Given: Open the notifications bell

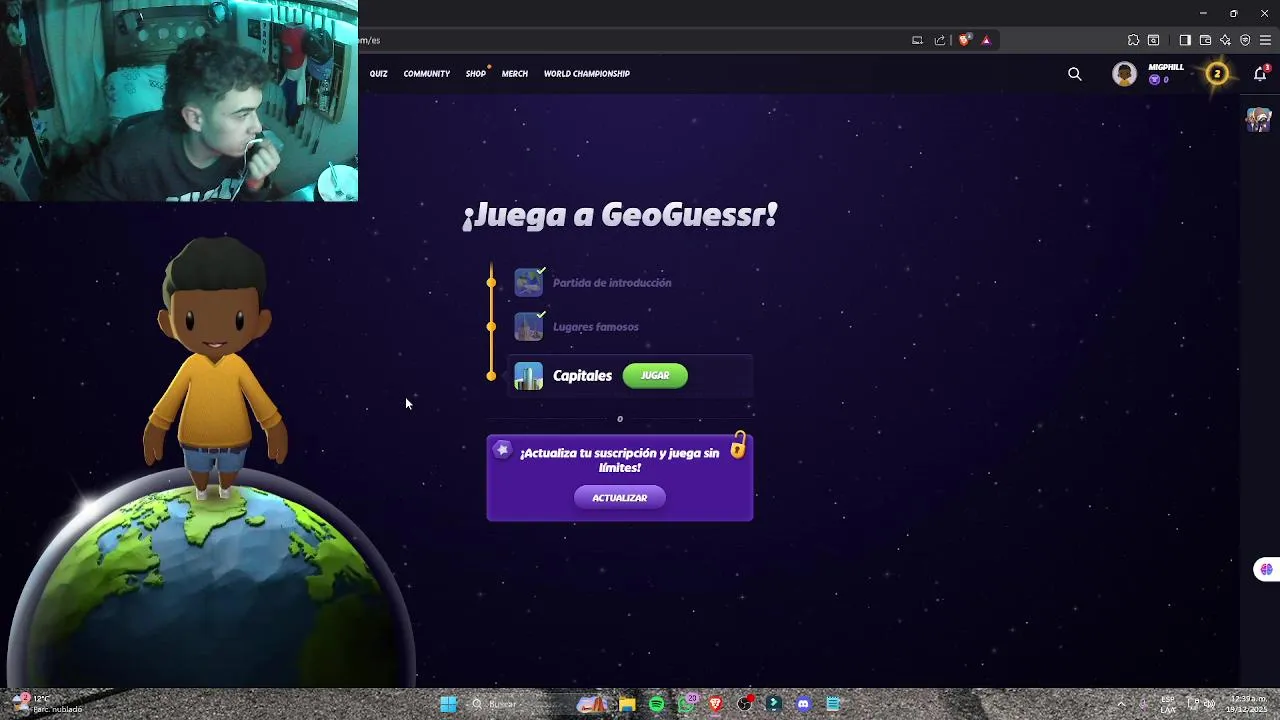Looking at the screenshot, I should coord(1260,74).
